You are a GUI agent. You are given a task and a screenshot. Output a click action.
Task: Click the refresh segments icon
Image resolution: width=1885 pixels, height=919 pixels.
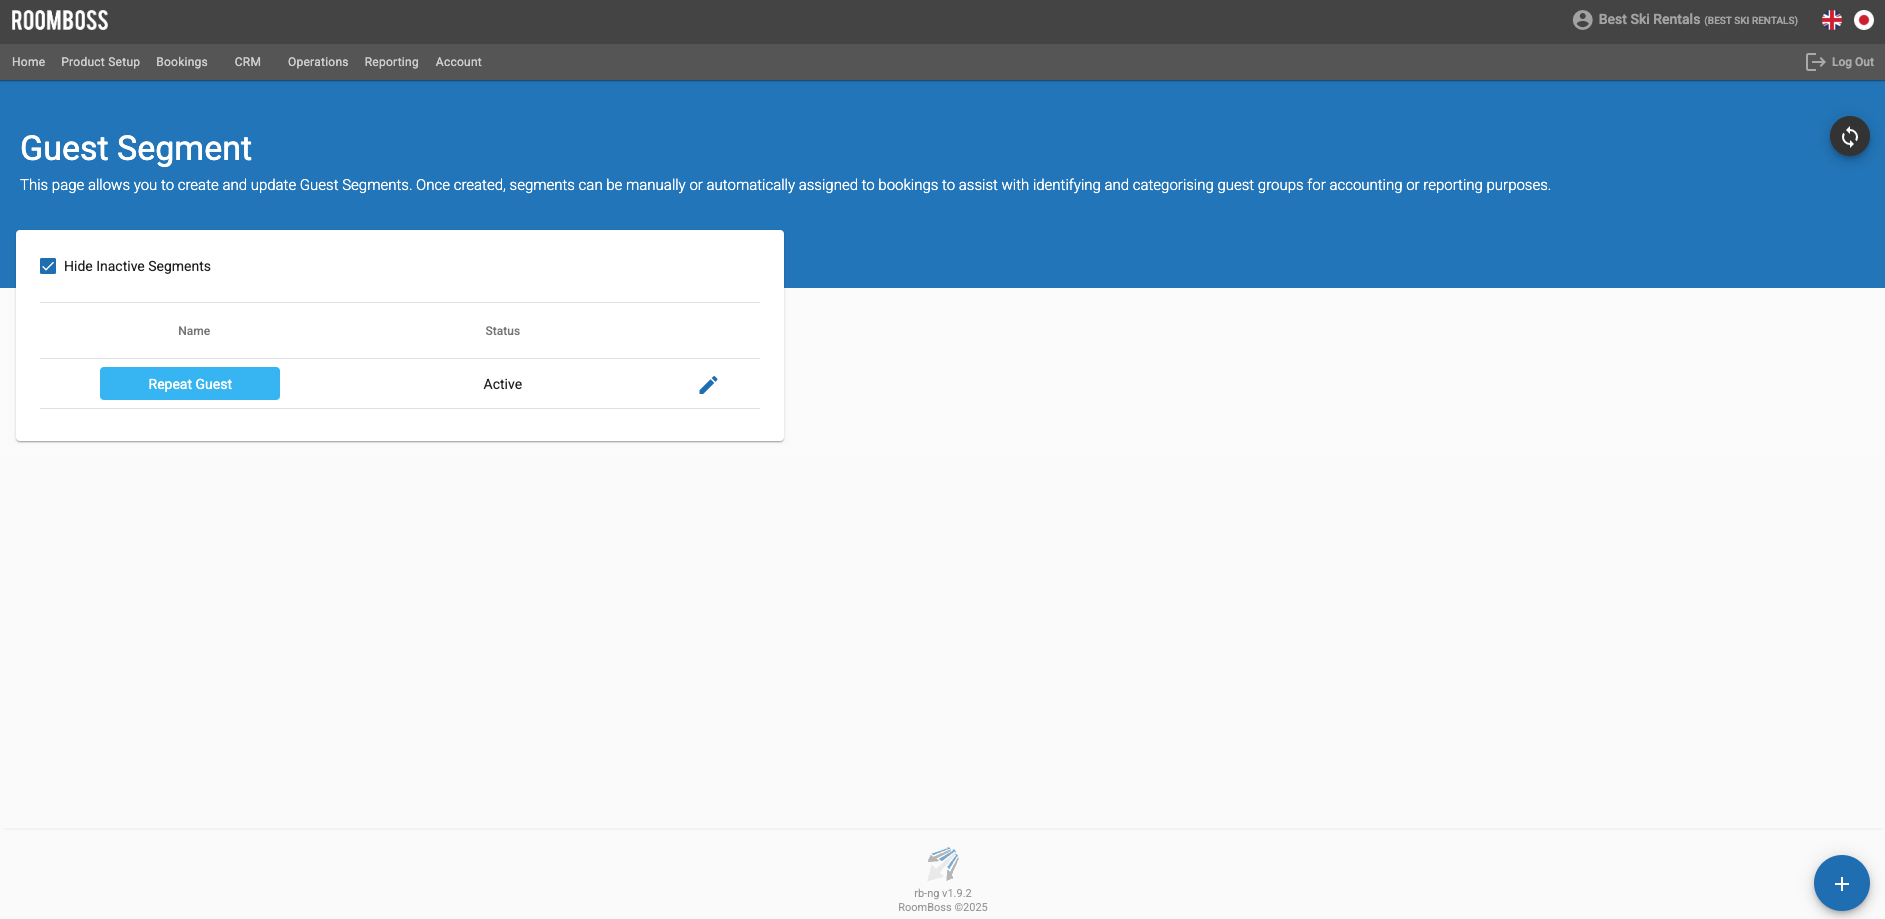coord(1849,136)
